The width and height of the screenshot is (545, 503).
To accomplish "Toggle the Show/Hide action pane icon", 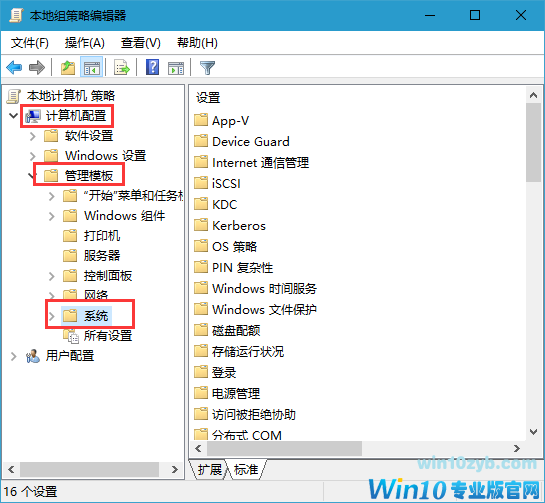I will pos(176,67).
